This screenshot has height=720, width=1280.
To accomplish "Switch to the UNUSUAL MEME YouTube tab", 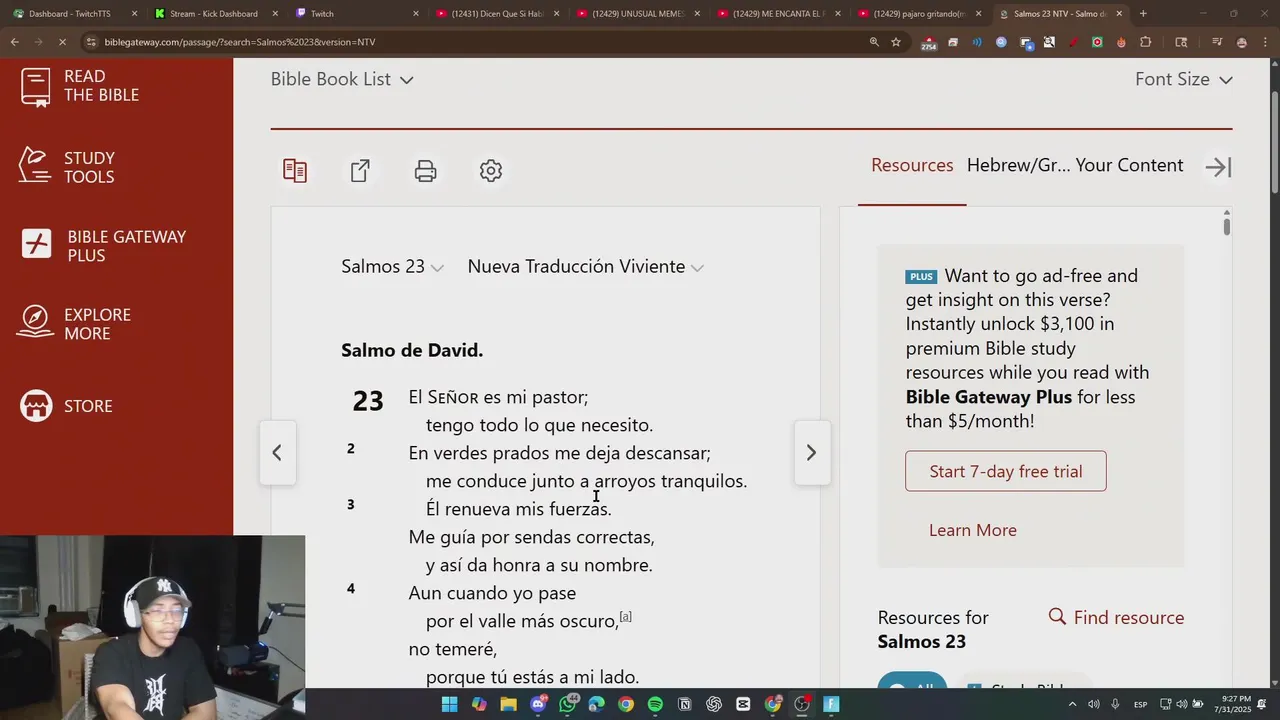I will pyautogui.click(x=637, y=14).
